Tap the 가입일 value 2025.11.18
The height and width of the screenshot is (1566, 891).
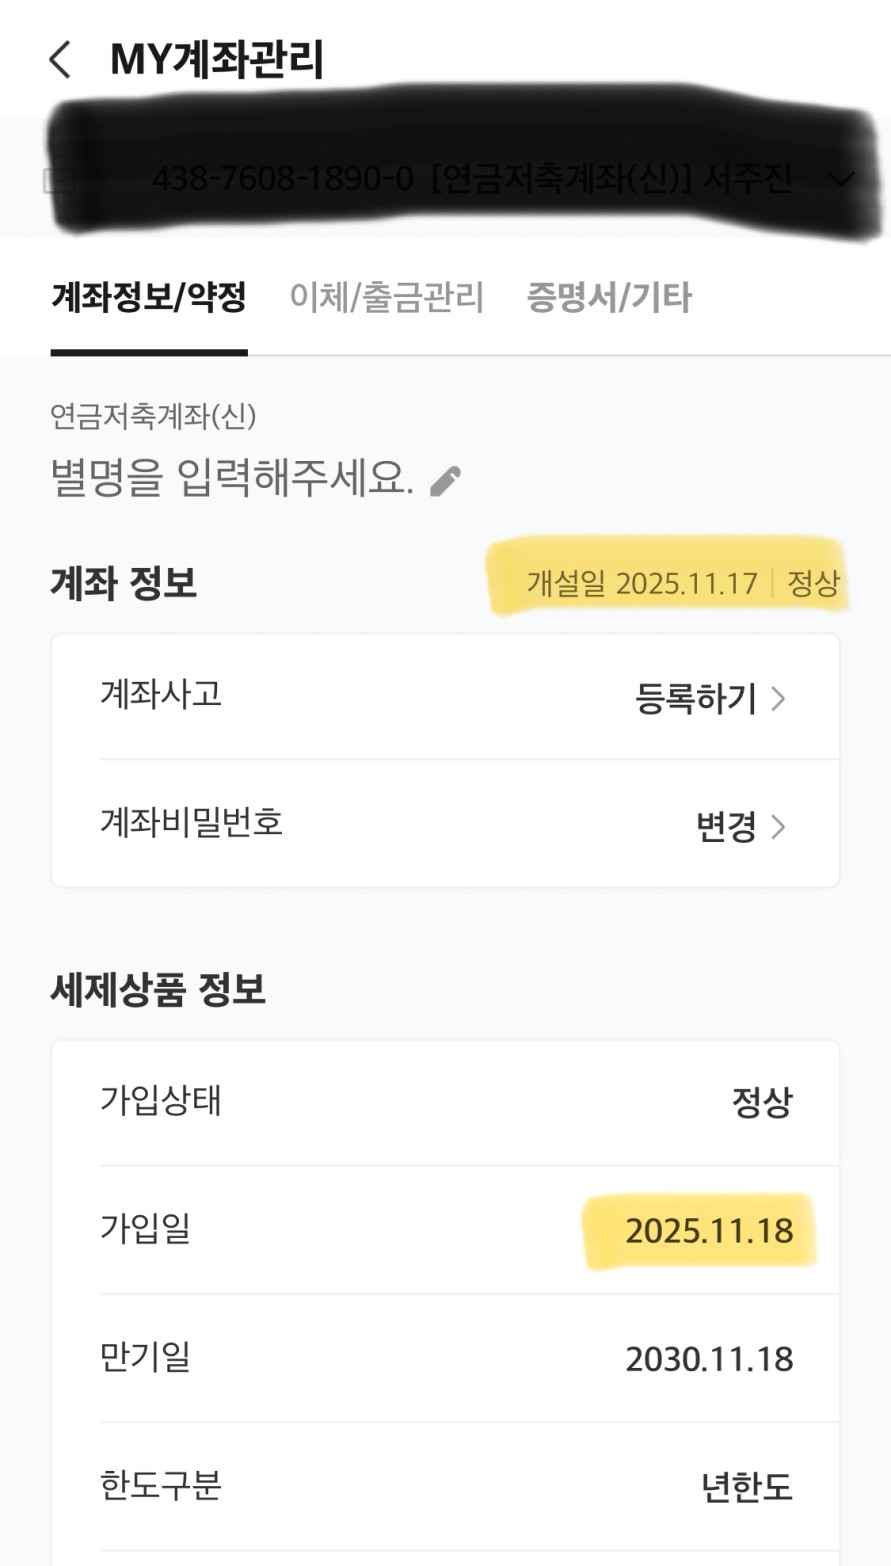(709, 1231)
